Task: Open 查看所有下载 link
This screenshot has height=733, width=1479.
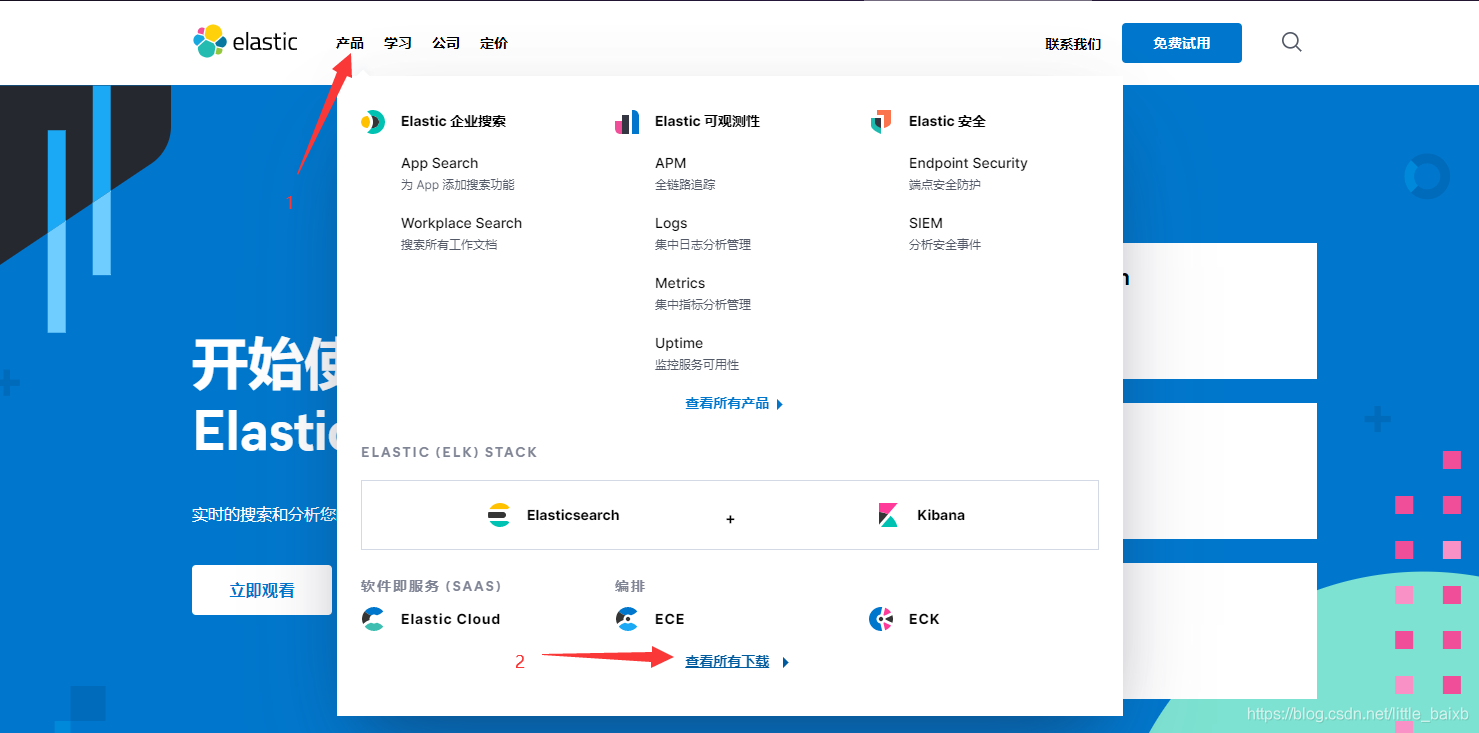Action: coord(727,661)
